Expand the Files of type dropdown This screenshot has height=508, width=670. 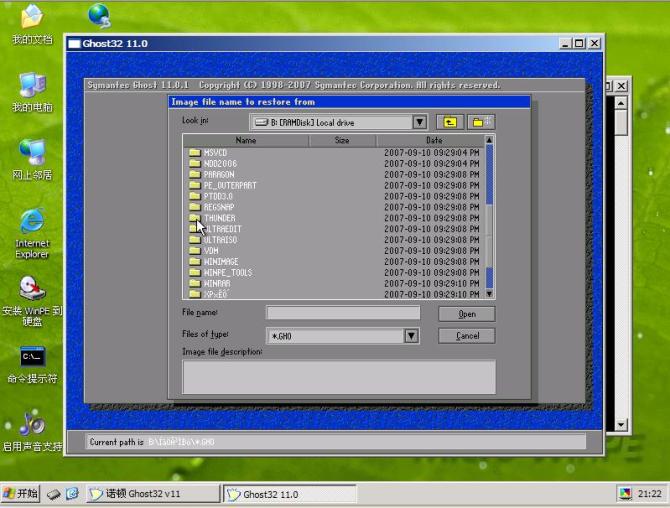(411, 336)
